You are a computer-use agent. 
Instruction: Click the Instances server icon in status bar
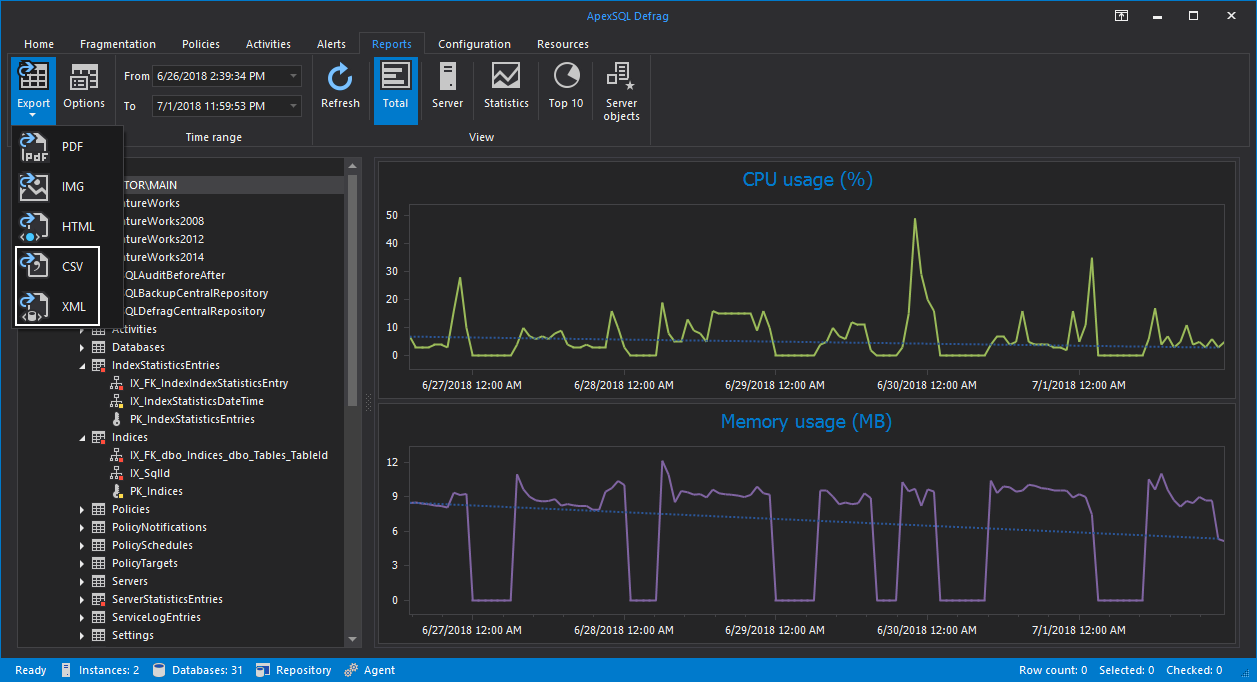66,670
